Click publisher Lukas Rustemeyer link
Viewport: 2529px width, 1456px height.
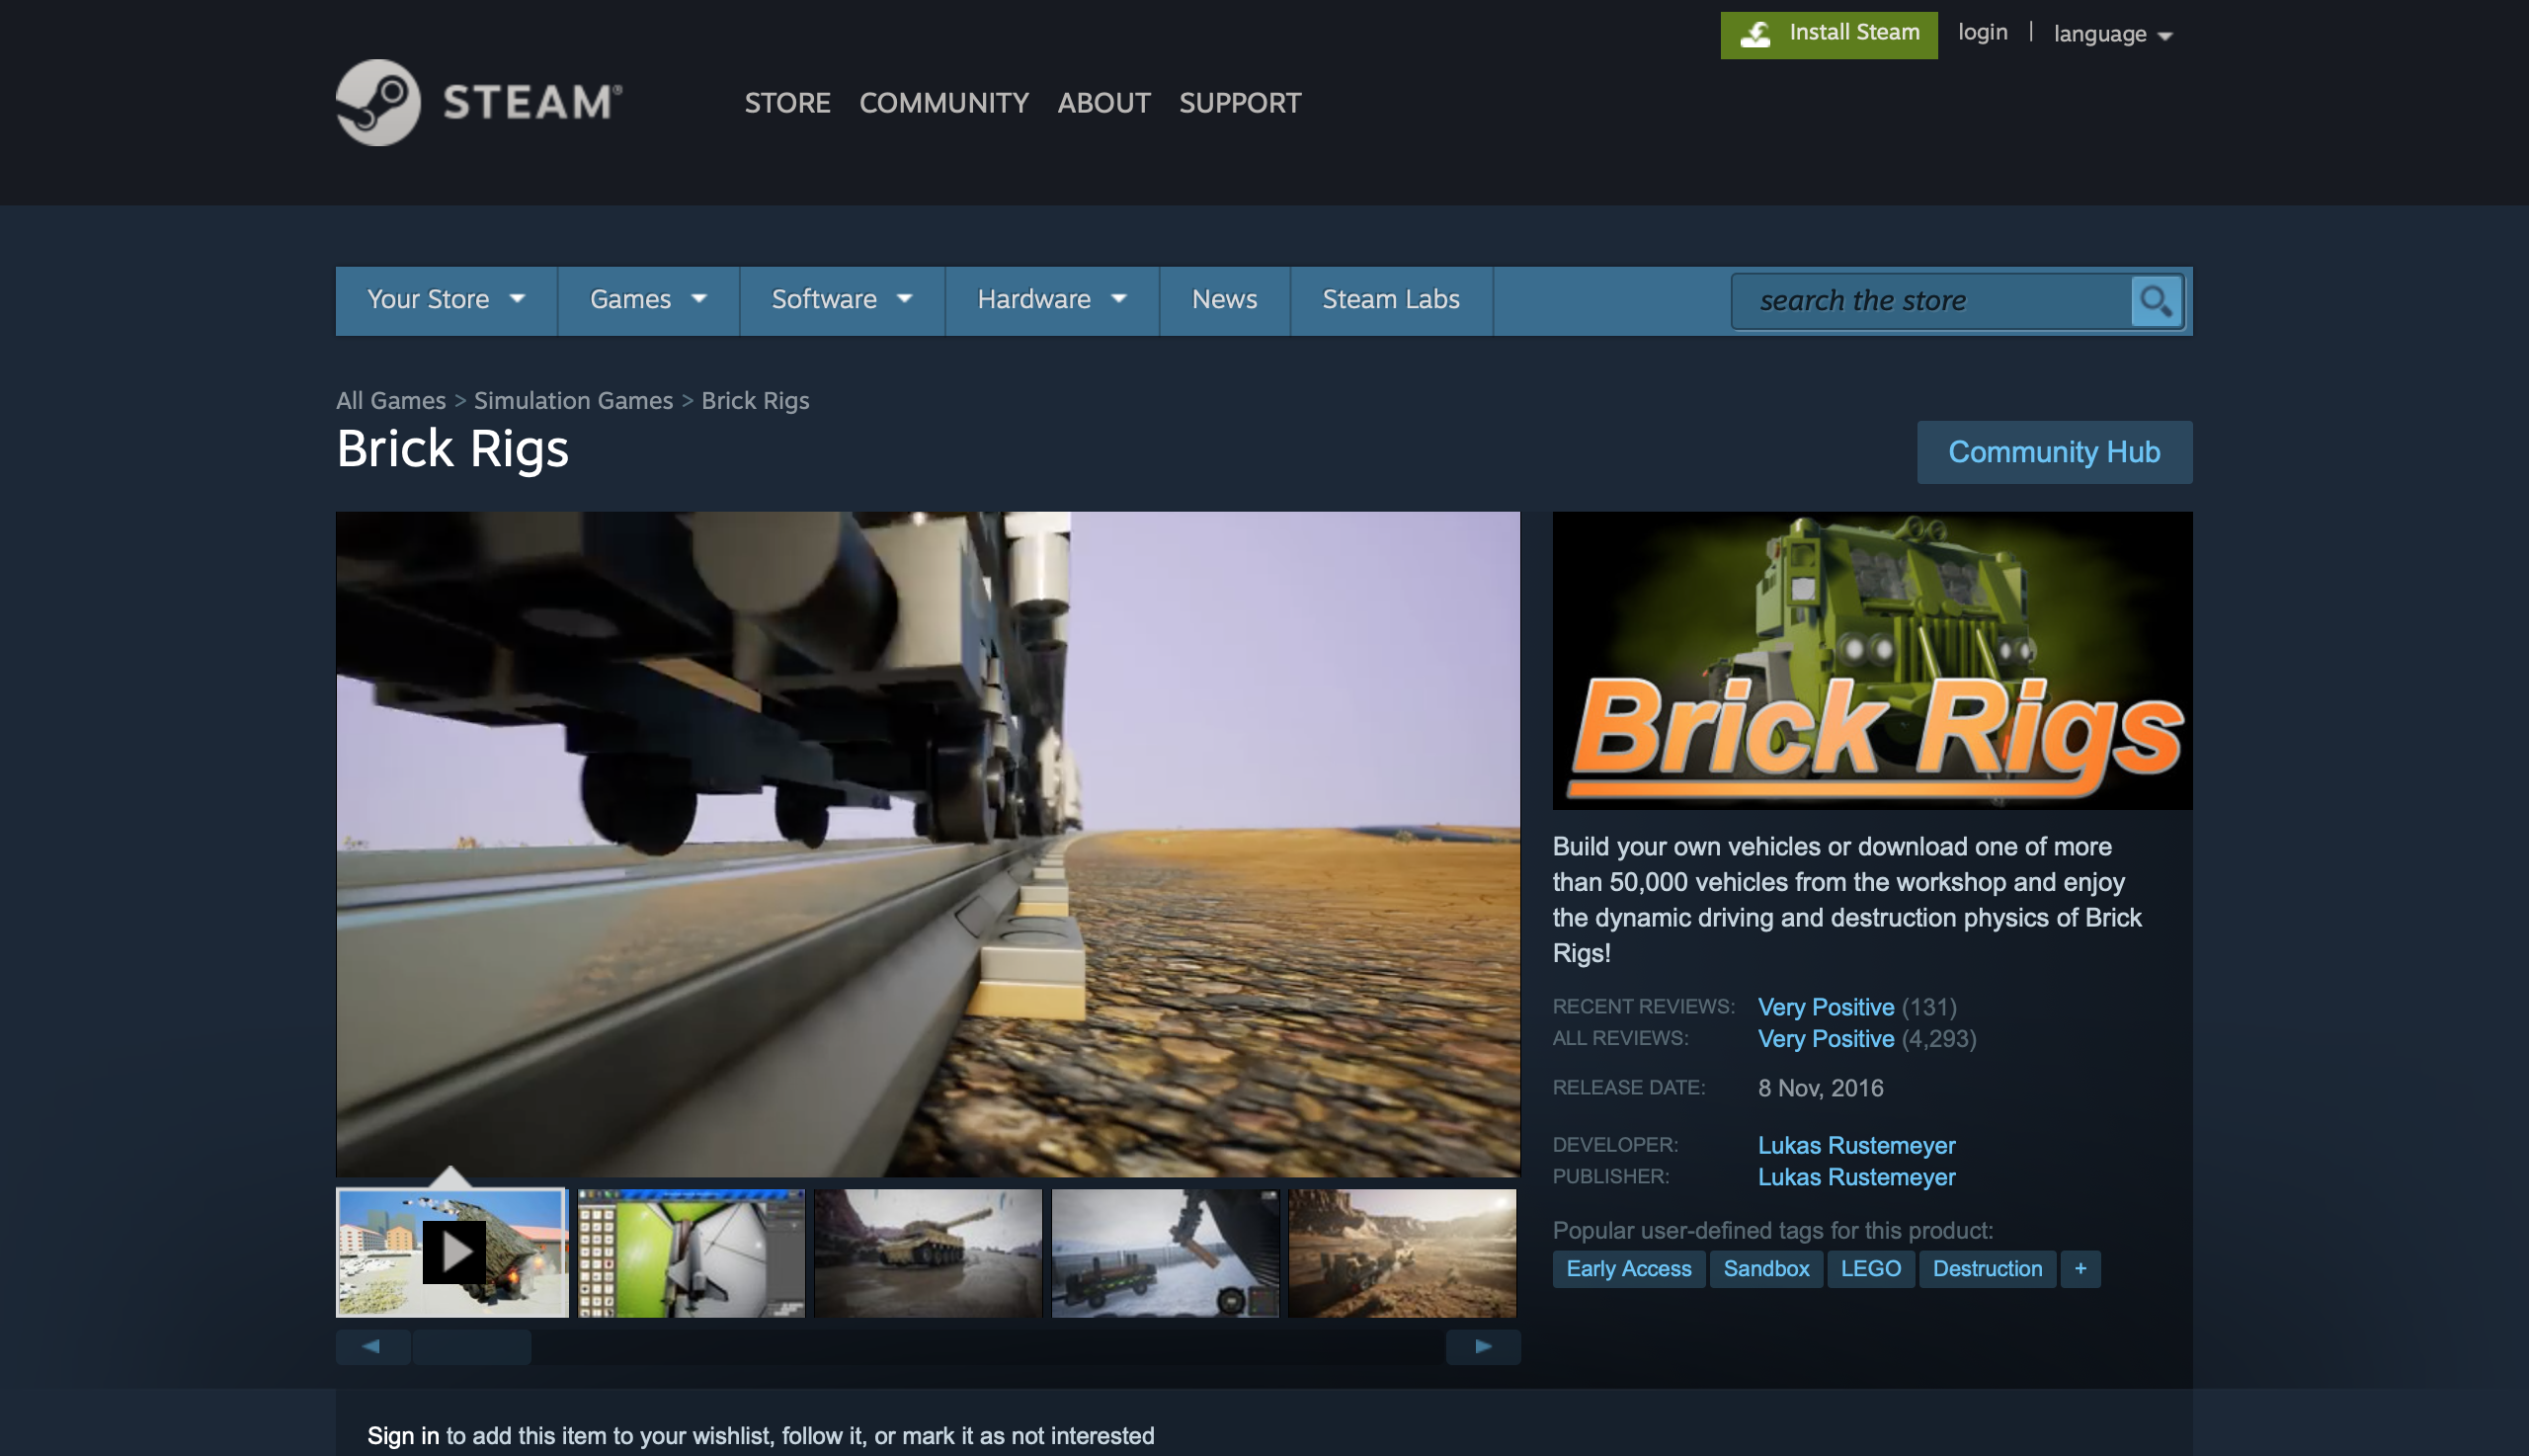[x=1856, y=1177]
